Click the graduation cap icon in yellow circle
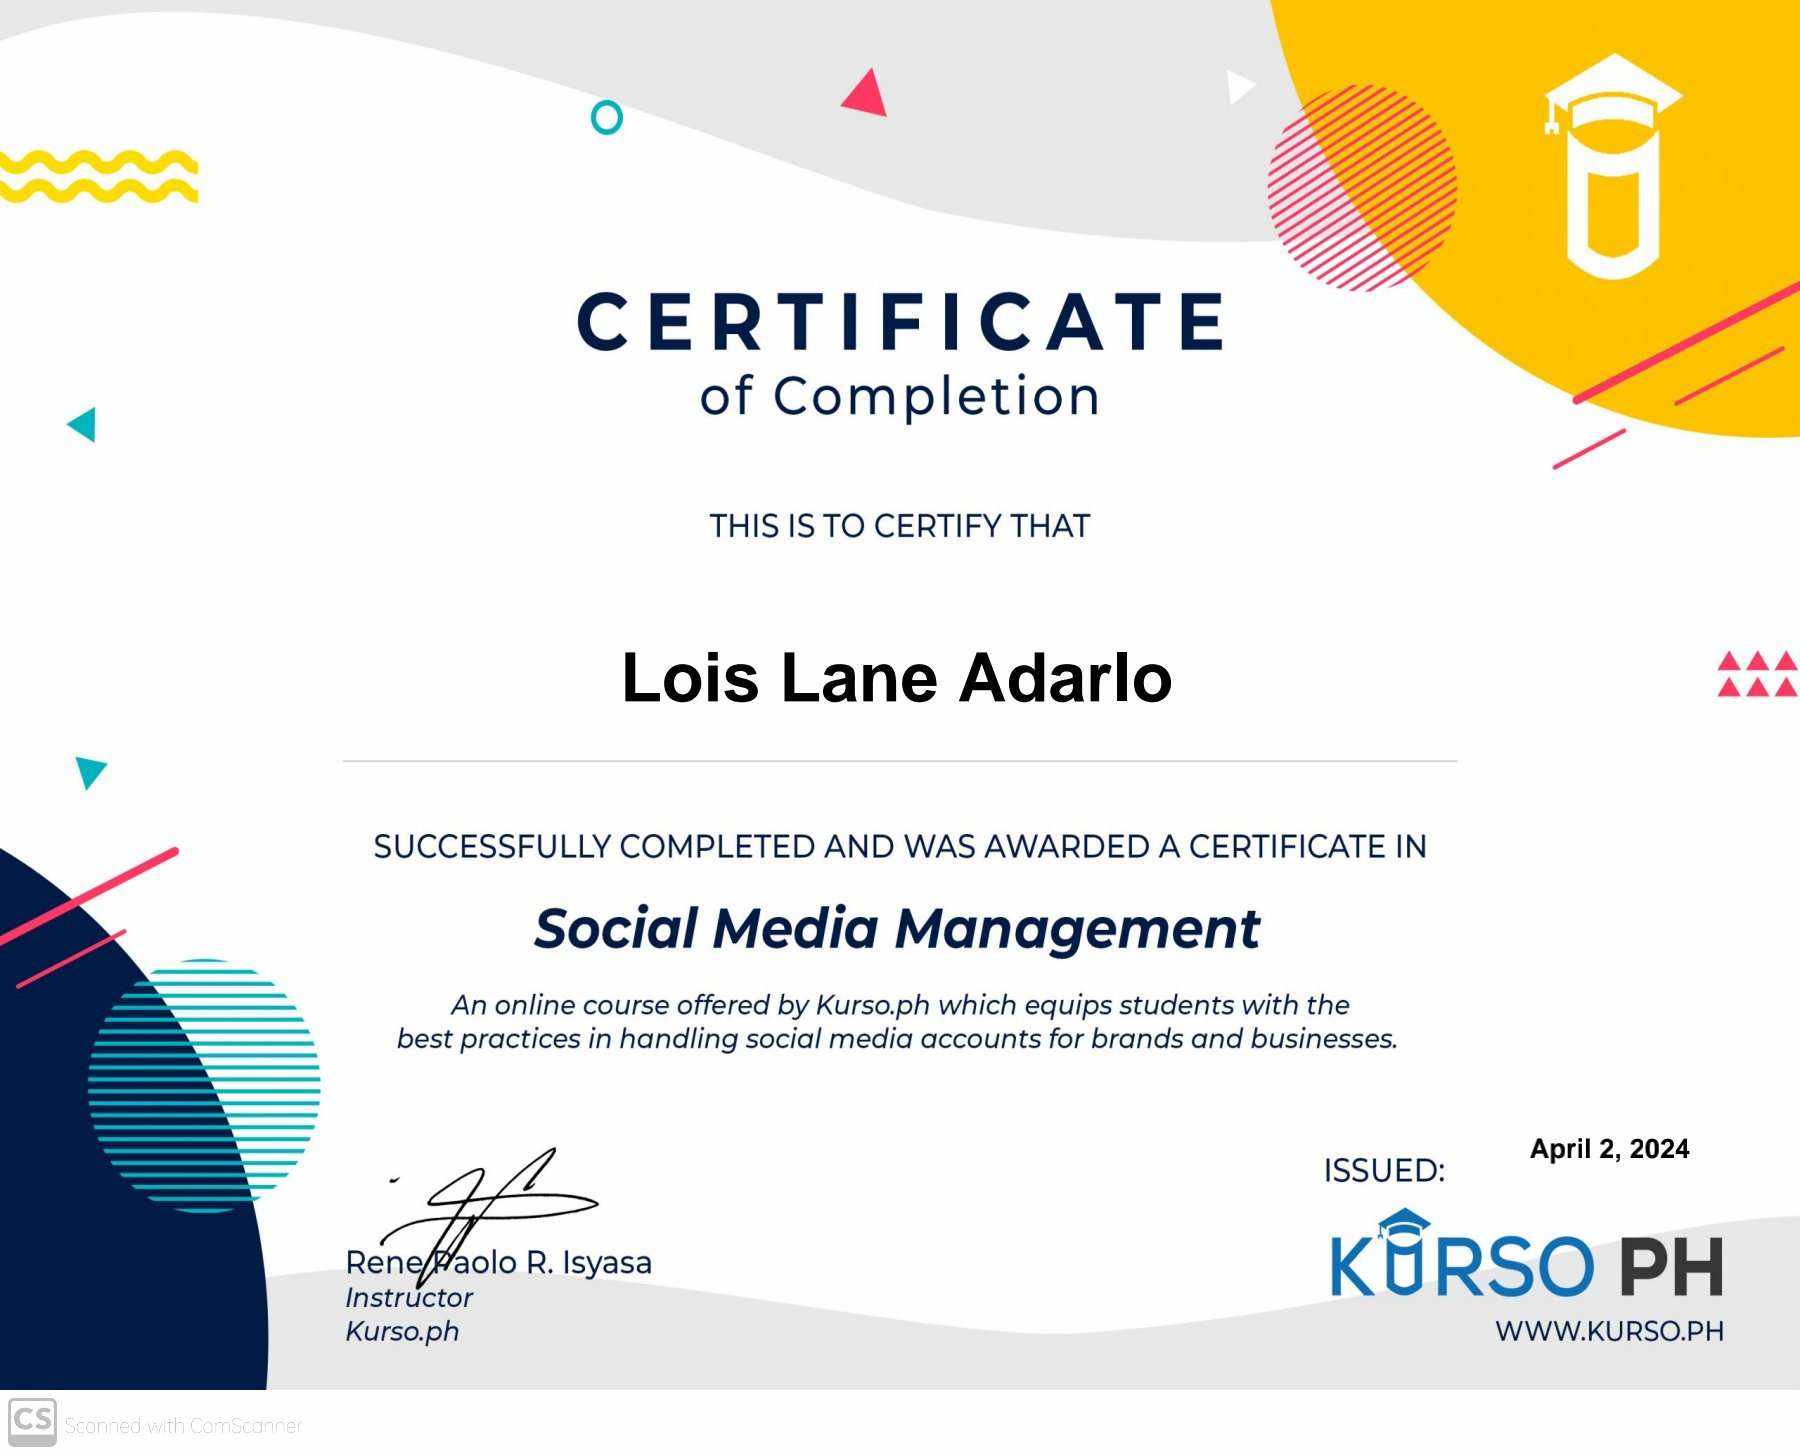 coord(1612,165)
